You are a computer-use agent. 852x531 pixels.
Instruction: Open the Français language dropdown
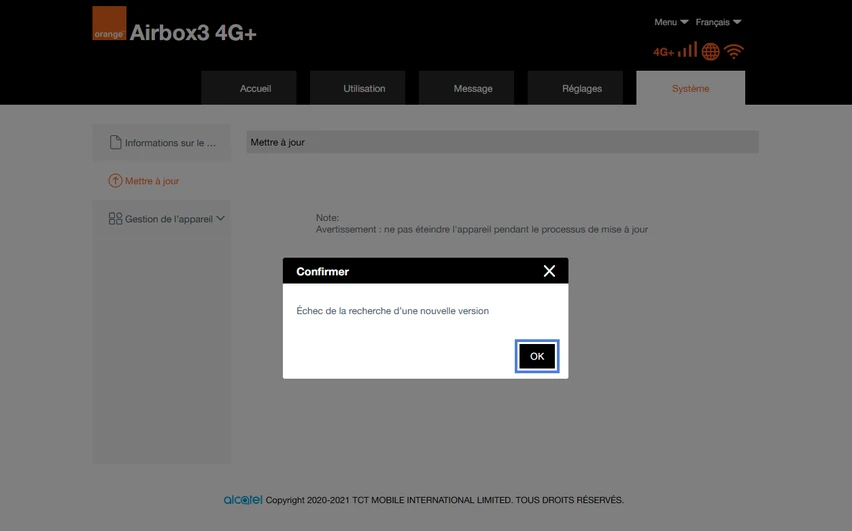(718, 22)
